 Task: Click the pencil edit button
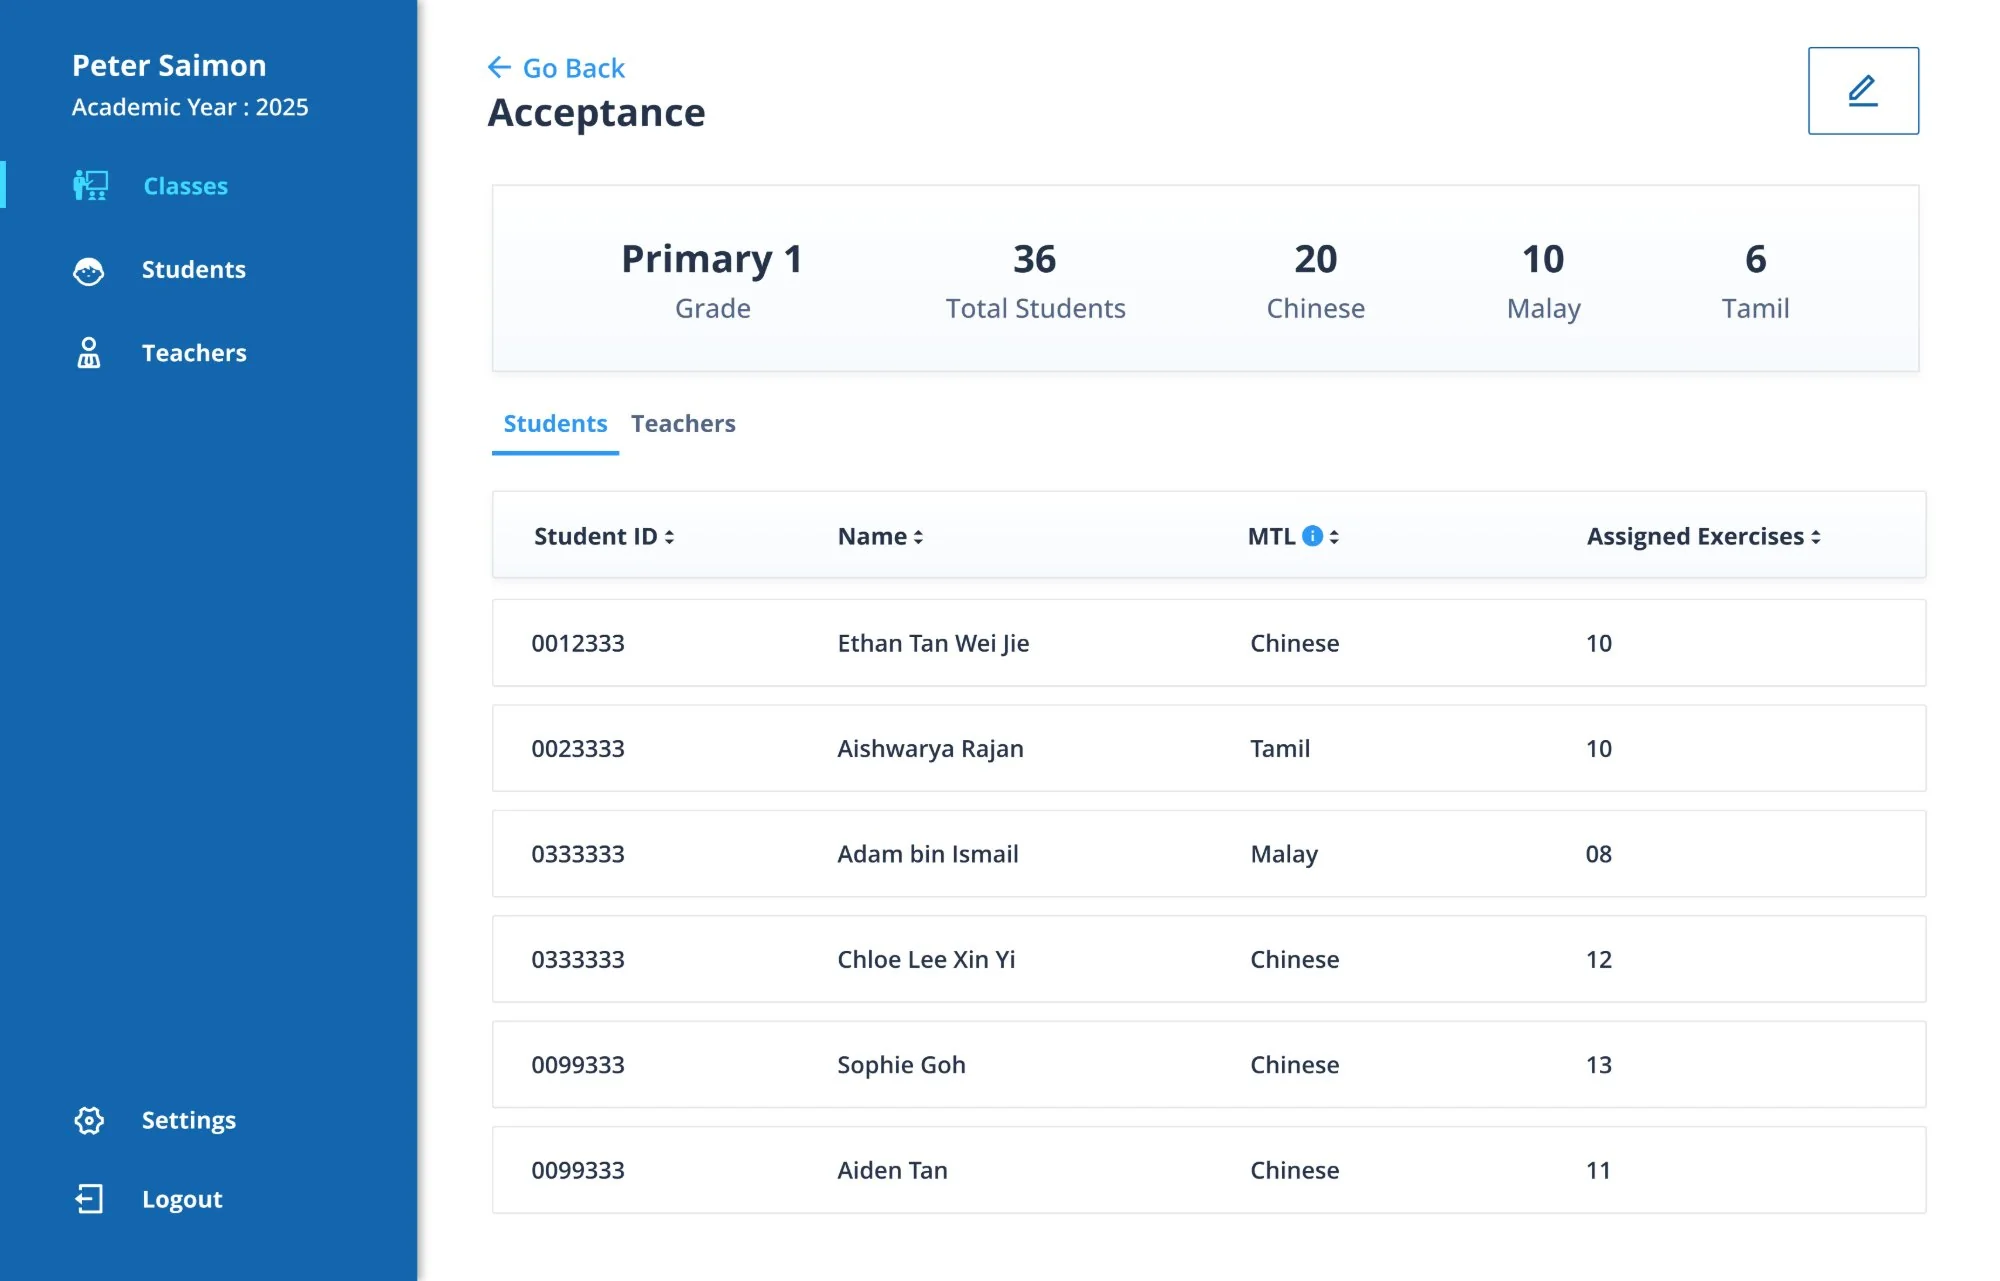click(x=1863, y=91)
